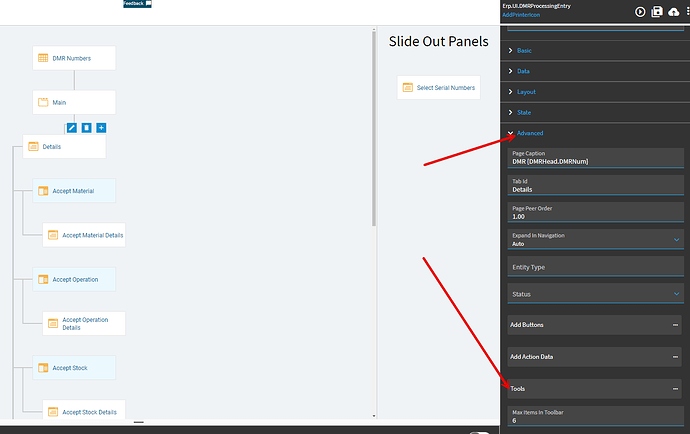Click the Page Caption field
The width and height of the screenshot is (690, 434).
[595, 158]
